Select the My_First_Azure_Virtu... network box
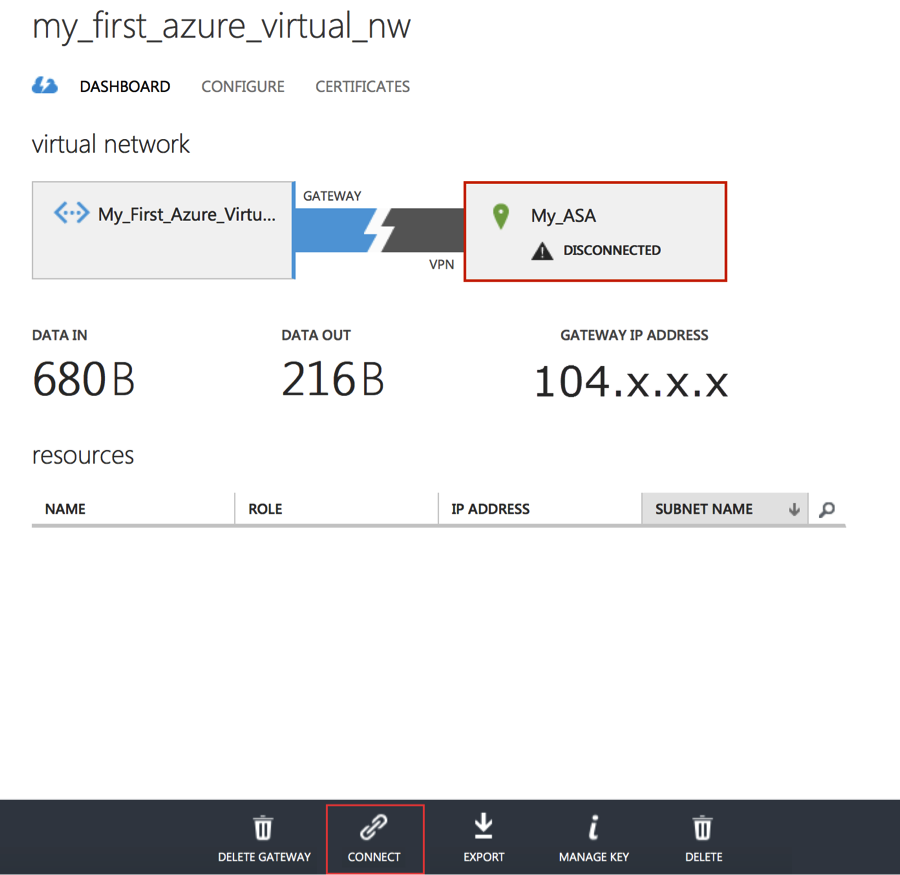The height and width of the screenshot is (875, 900). (x=164, y=230)
